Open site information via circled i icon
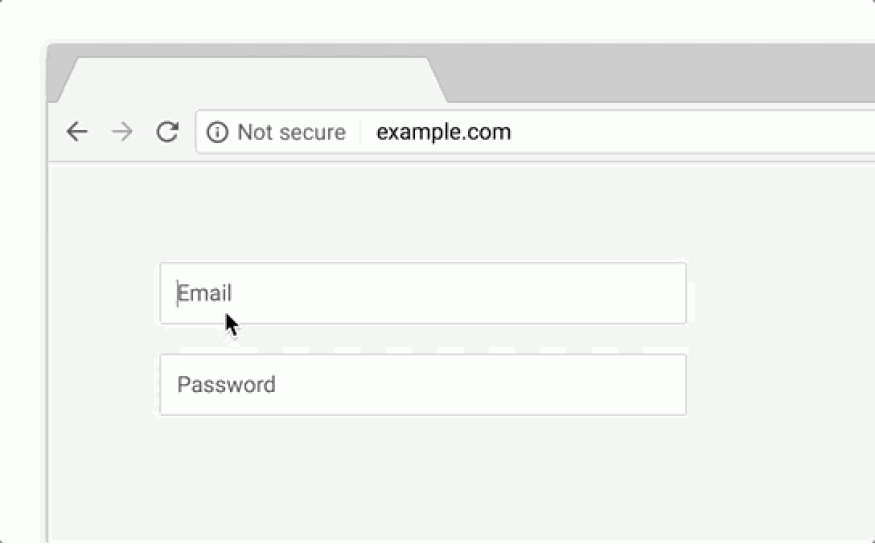This screenshot has height=544, width=875. [x=217, y=132]
